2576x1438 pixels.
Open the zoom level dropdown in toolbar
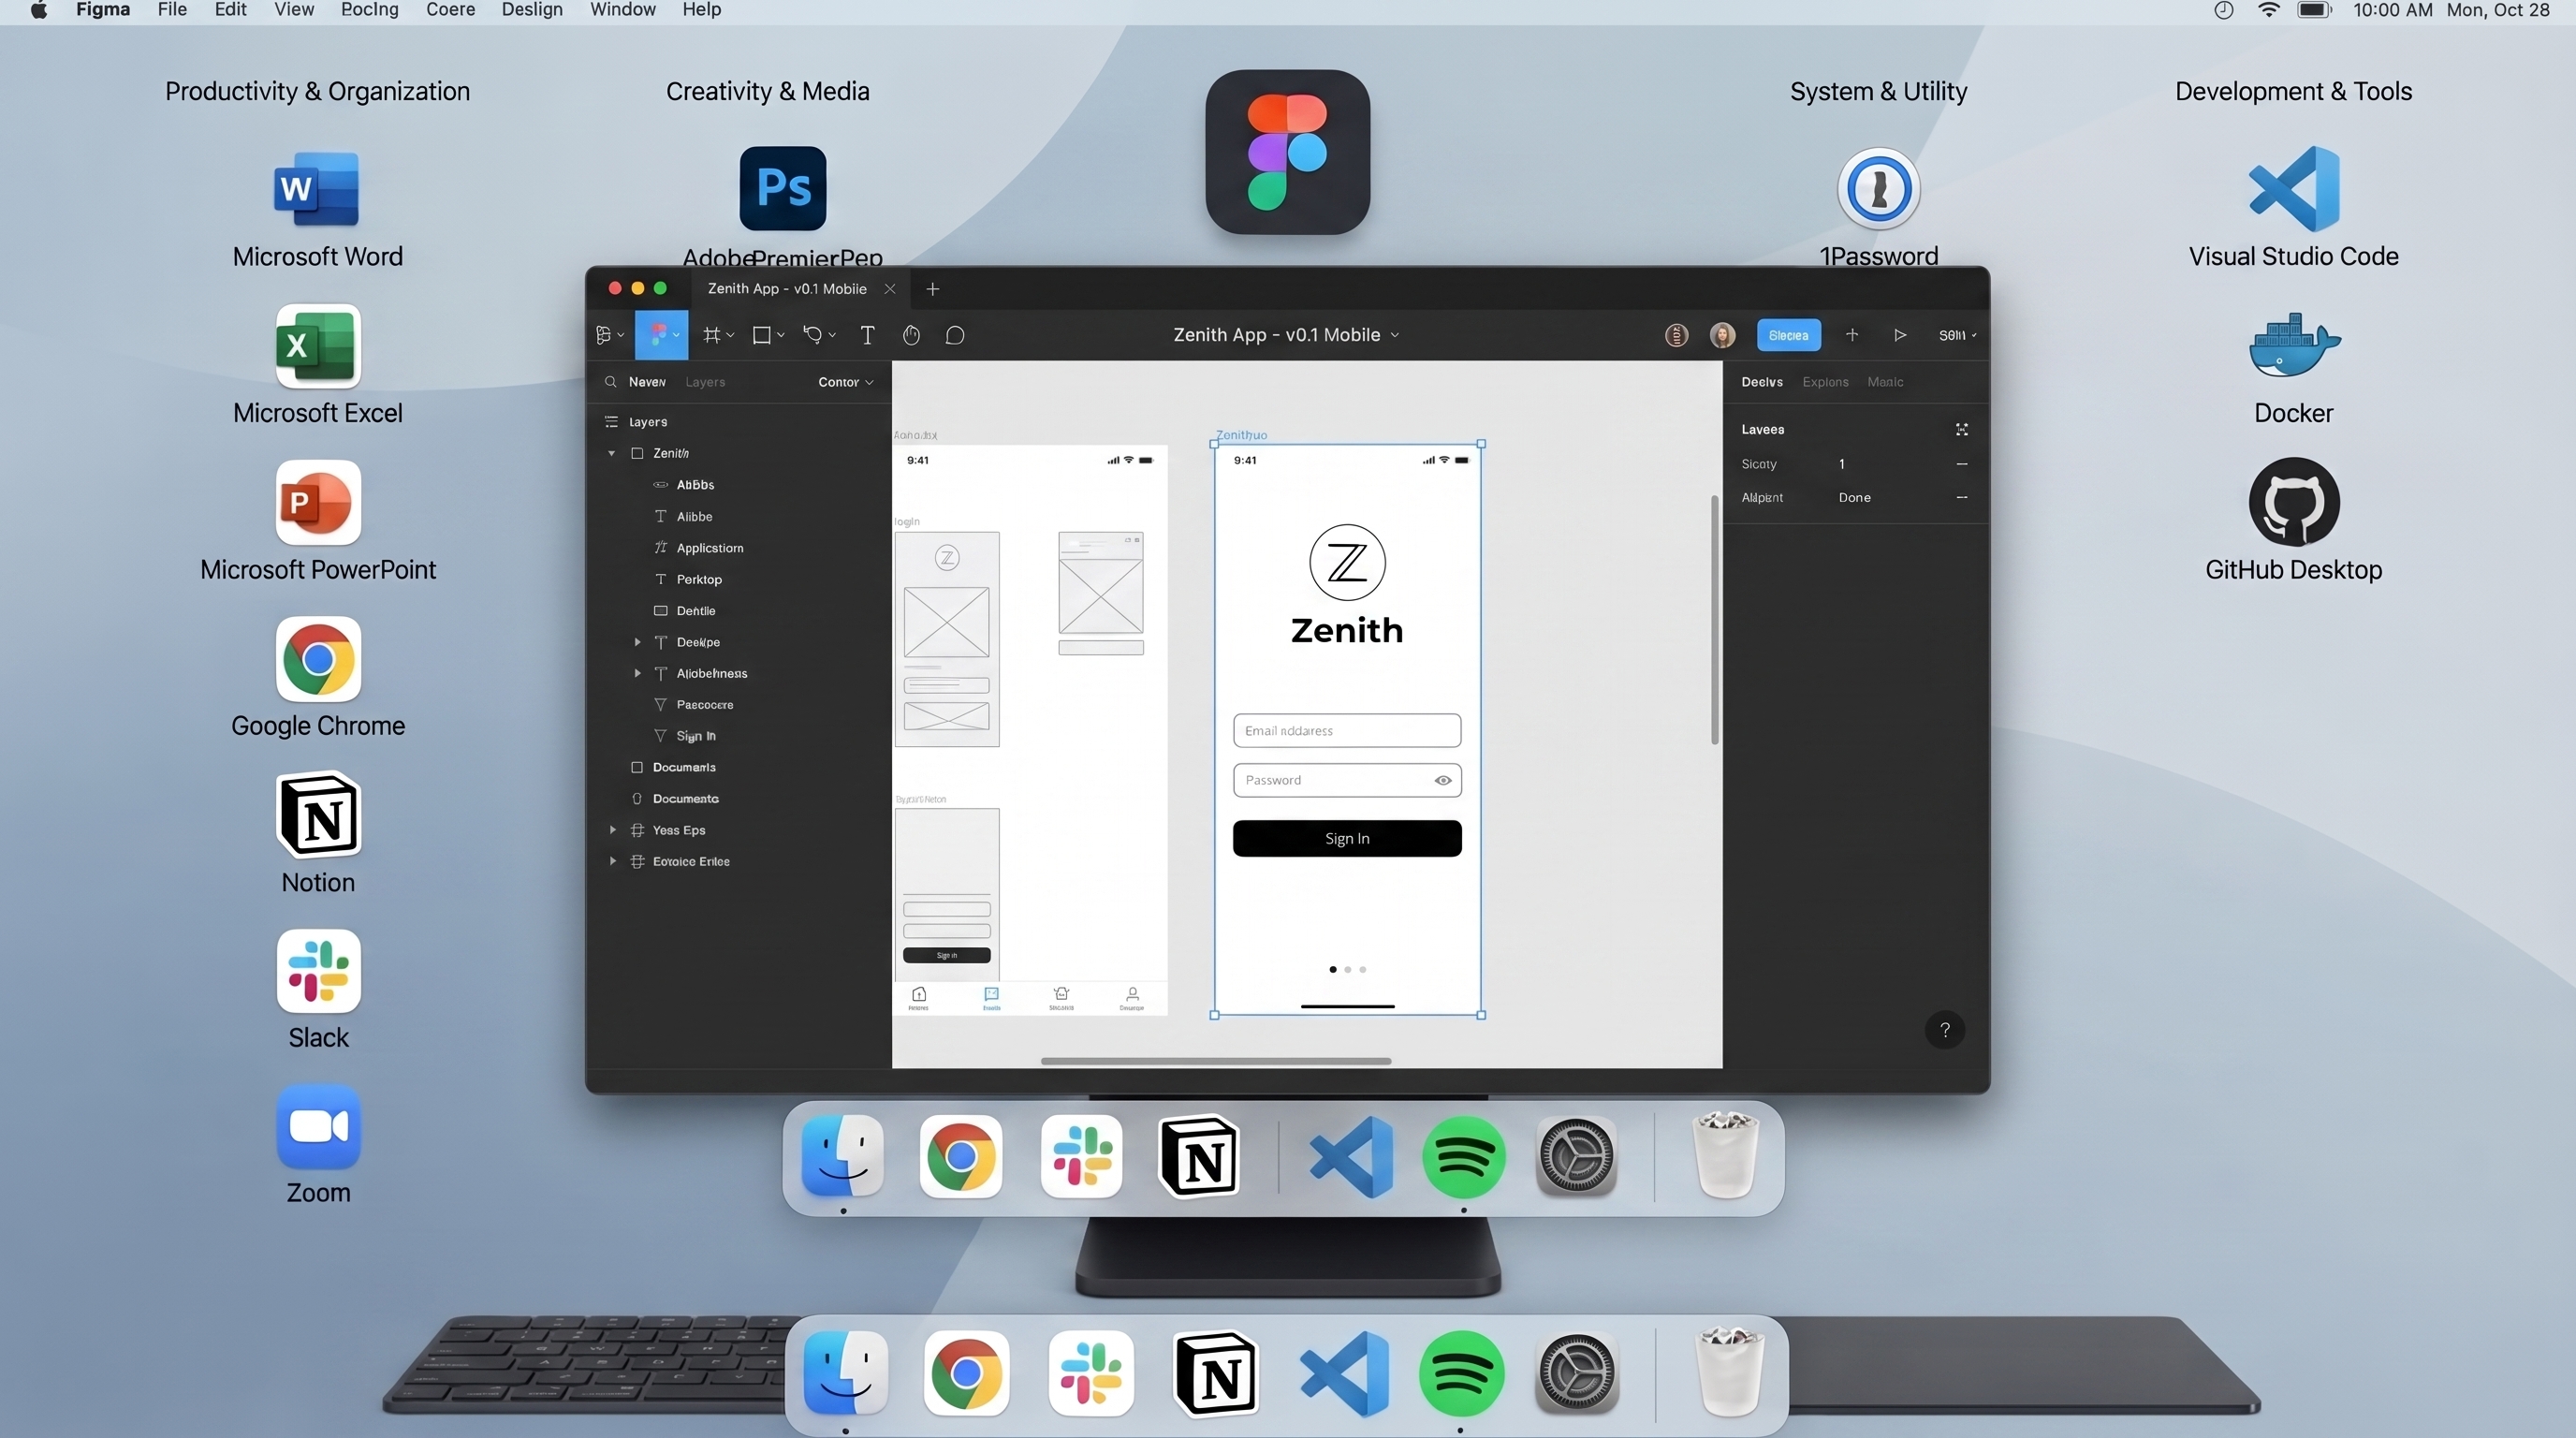pos(1957,335)
